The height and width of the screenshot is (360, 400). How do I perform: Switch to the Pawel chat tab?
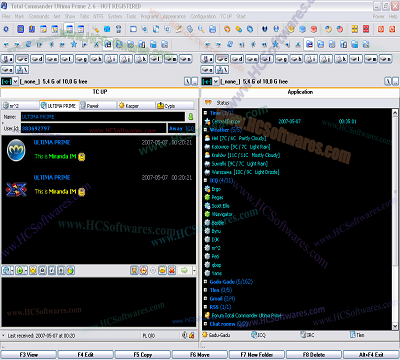pos(98,106)
